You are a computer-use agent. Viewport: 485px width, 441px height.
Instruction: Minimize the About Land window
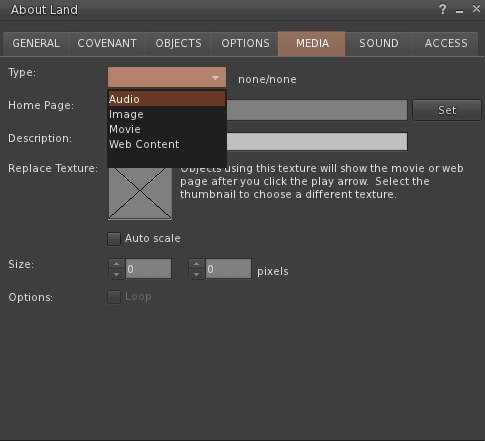(x=460, y=11)
